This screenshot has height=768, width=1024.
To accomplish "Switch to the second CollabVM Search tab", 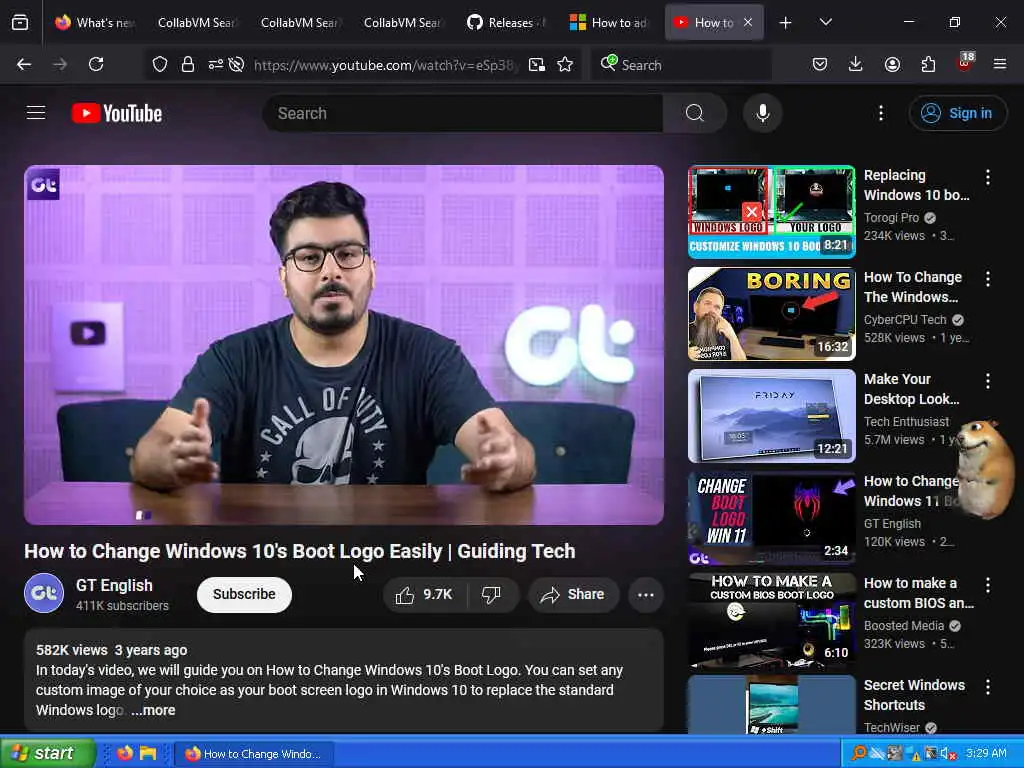I will click(x=300, y=22).
